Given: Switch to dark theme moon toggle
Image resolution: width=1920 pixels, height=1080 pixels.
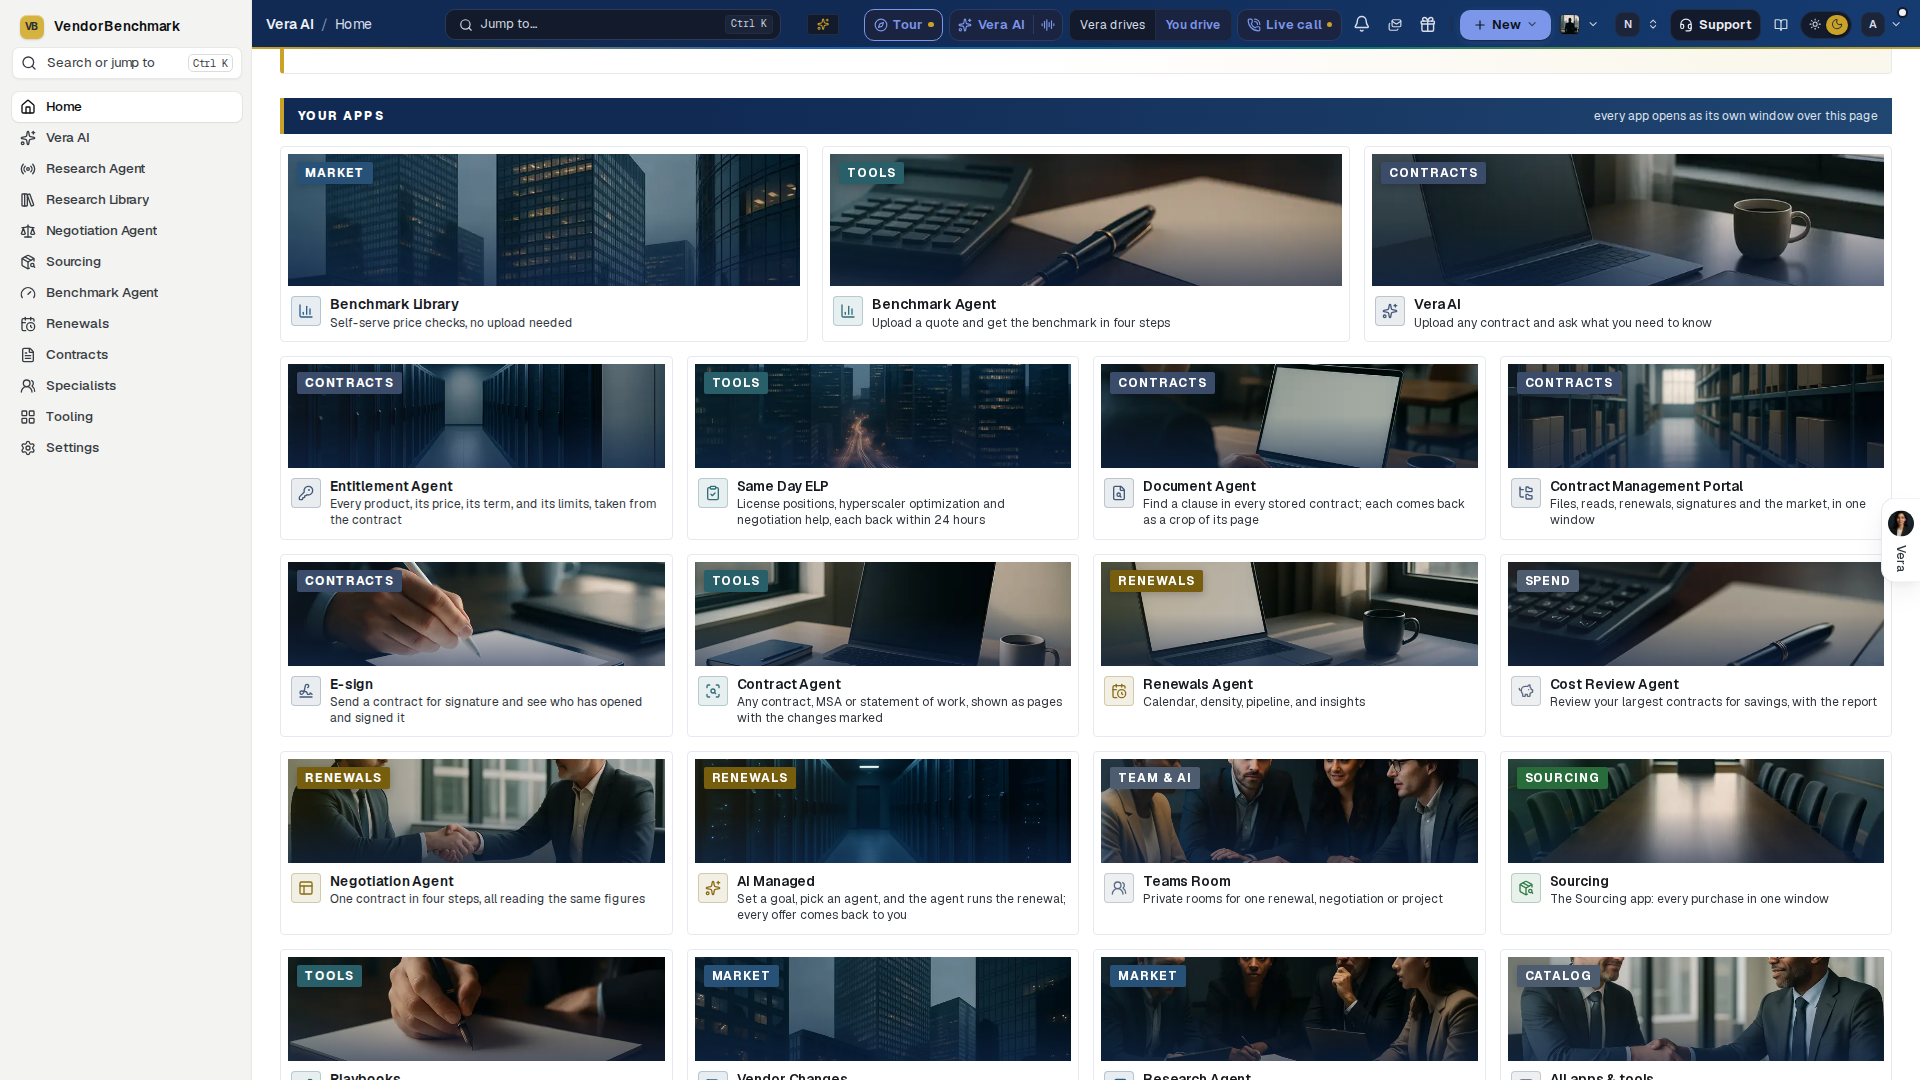Looking at the screenshot, I should [x=1837, y=24].
